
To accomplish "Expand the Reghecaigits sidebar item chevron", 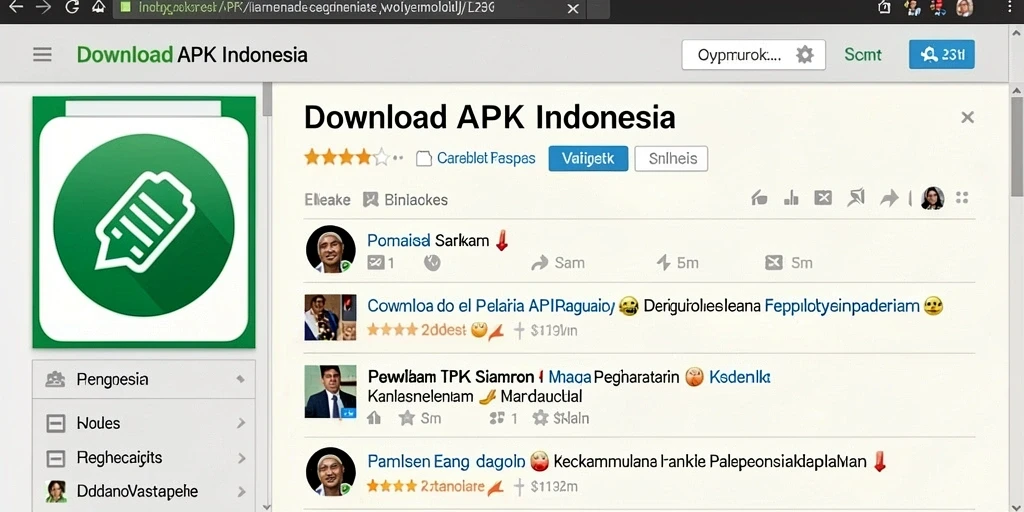I will (x=241, y=458).
